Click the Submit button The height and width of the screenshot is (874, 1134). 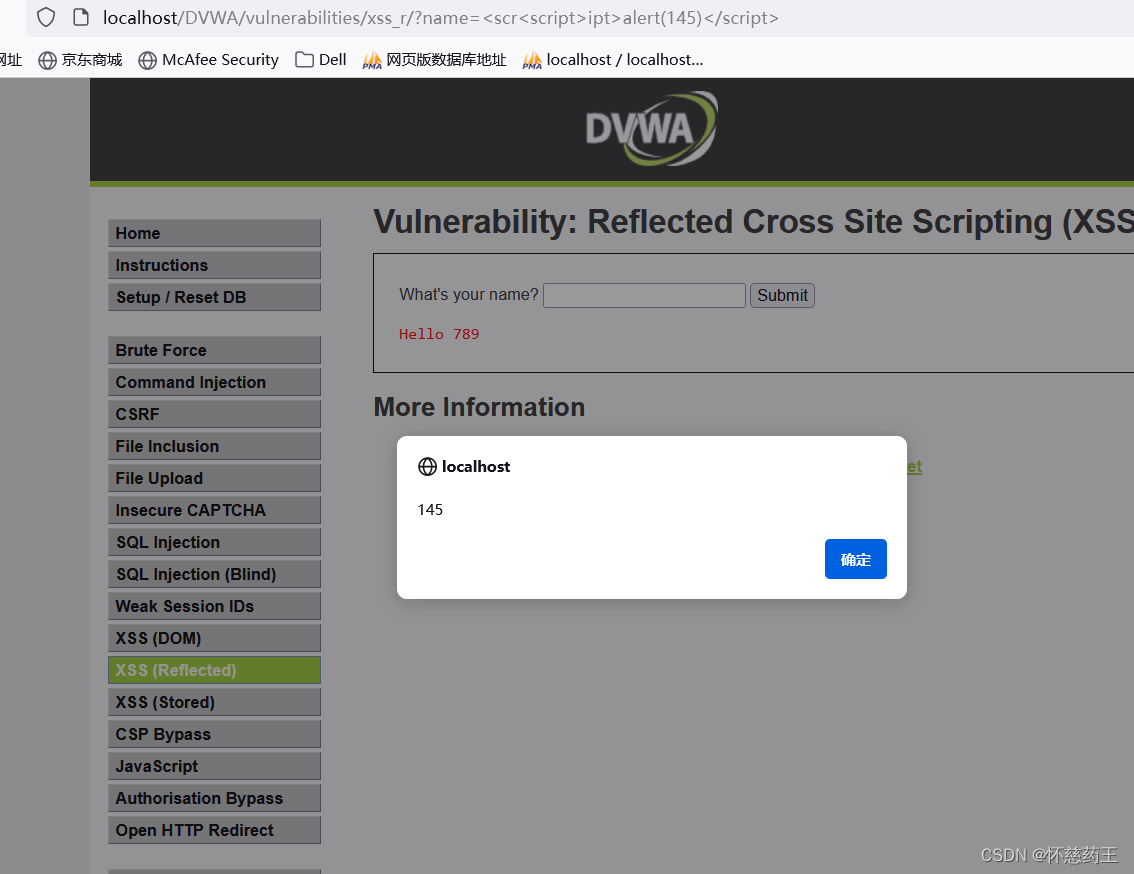click(783, 295)
